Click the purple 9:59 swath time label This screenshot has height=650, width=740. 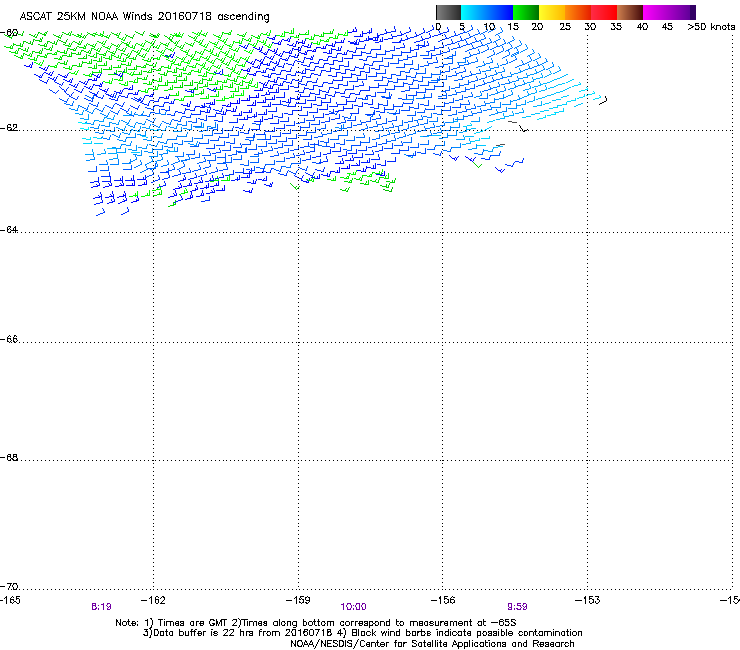click(x=517, y=607)
